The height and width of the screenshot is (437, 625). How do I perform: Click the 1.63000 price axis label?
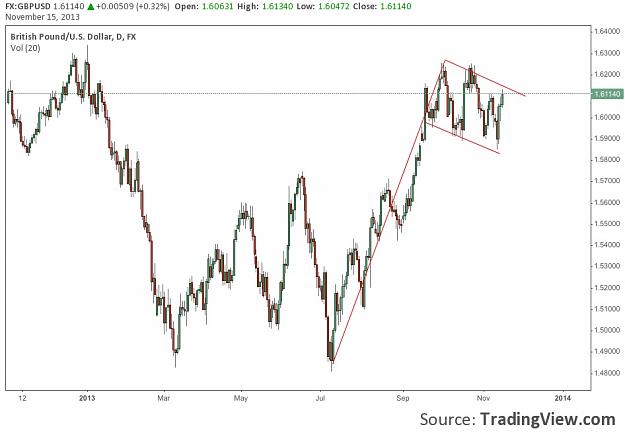(x=607, y=53)
